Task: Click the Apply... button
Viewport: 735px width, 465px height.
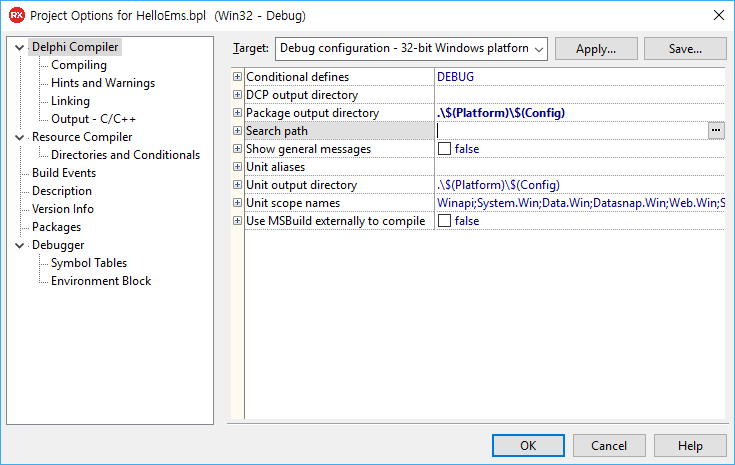Action: click(596, 49)
